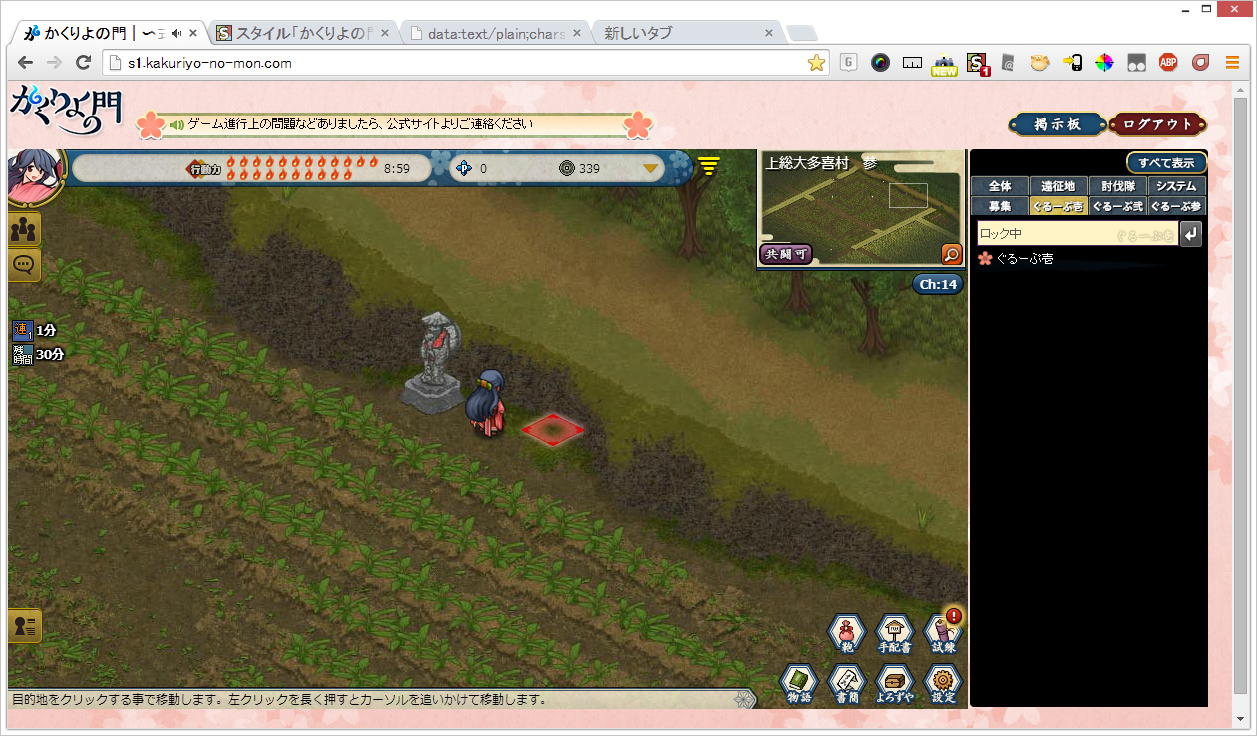Click the yellow stacked-lines menu icon

click(709, 167)
